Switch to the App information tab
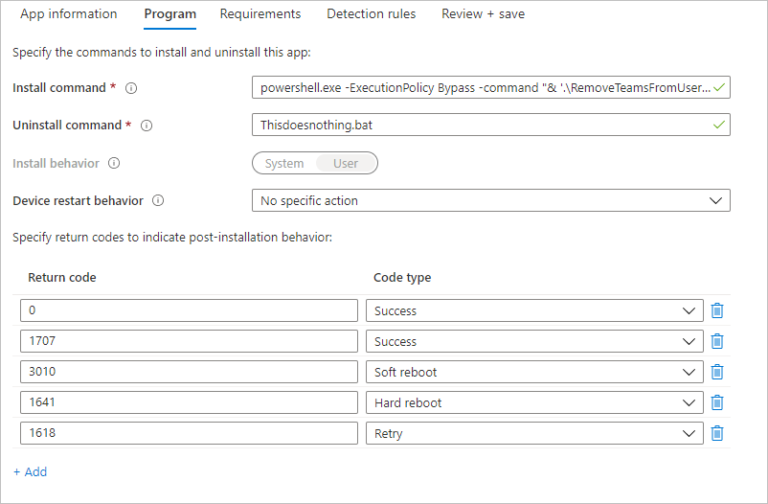768x504 pixels. tap(69, 14)
